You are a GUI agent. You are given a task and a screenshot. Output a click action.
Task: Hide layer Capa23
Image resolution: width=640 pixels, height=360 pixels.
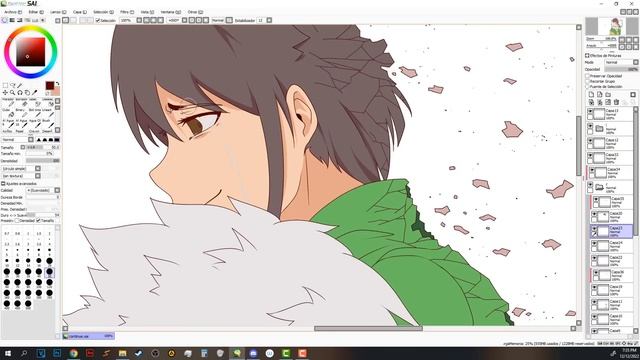(594, 229)
